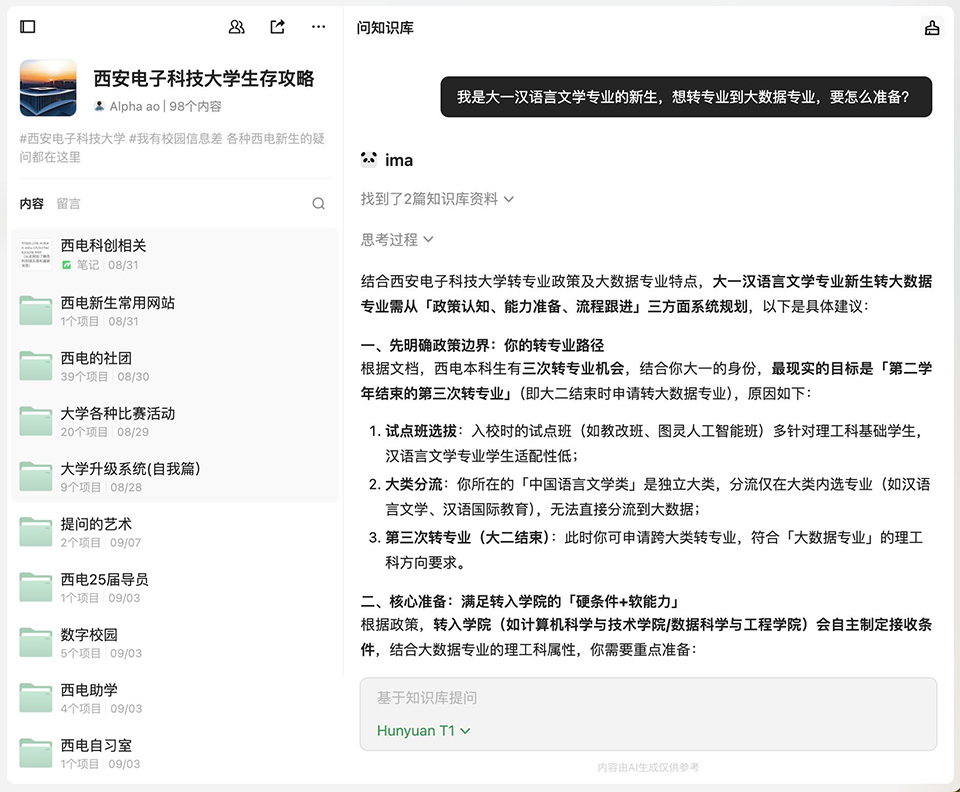Search the content list via magnifier icon

(x=318, y=204)
